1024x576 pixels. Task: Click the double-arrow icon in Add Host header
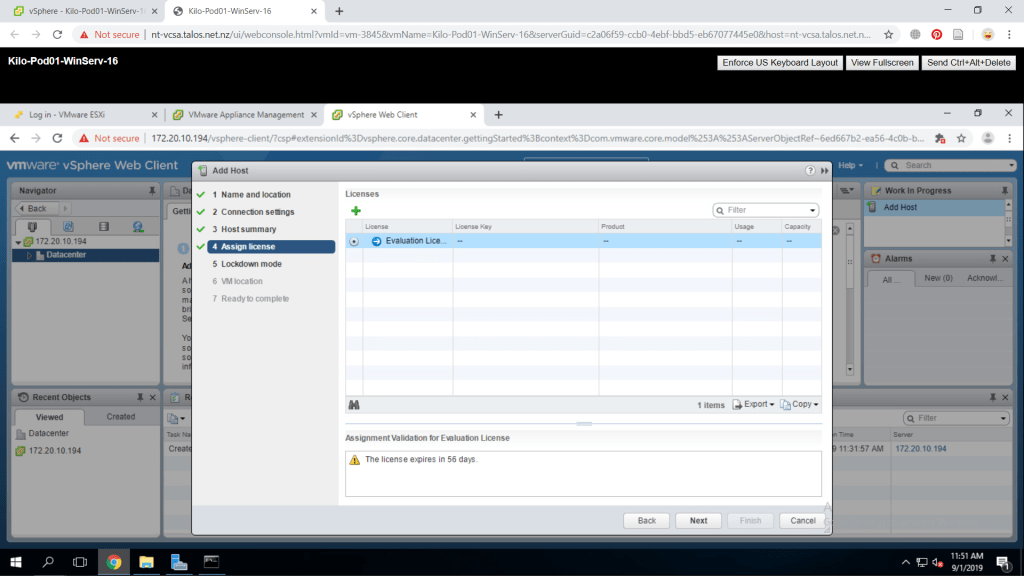[825, 171]
